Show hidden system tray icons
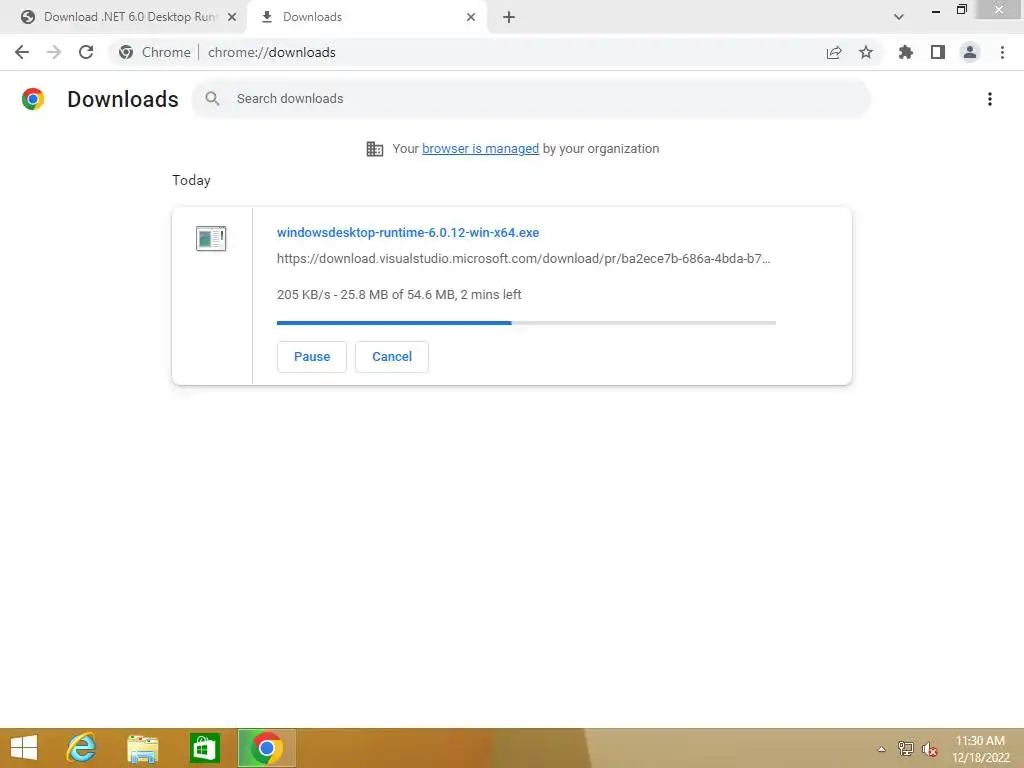 pos(882,749)
